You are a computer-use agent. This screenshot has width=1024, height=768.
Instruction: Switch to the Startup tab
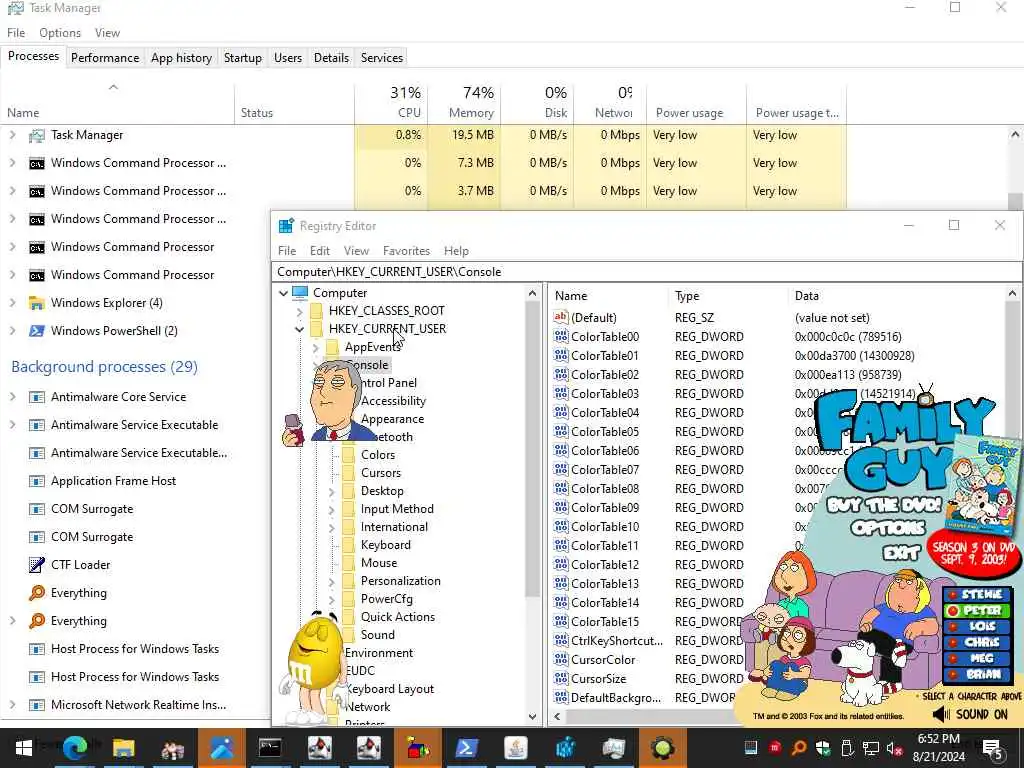243,58
